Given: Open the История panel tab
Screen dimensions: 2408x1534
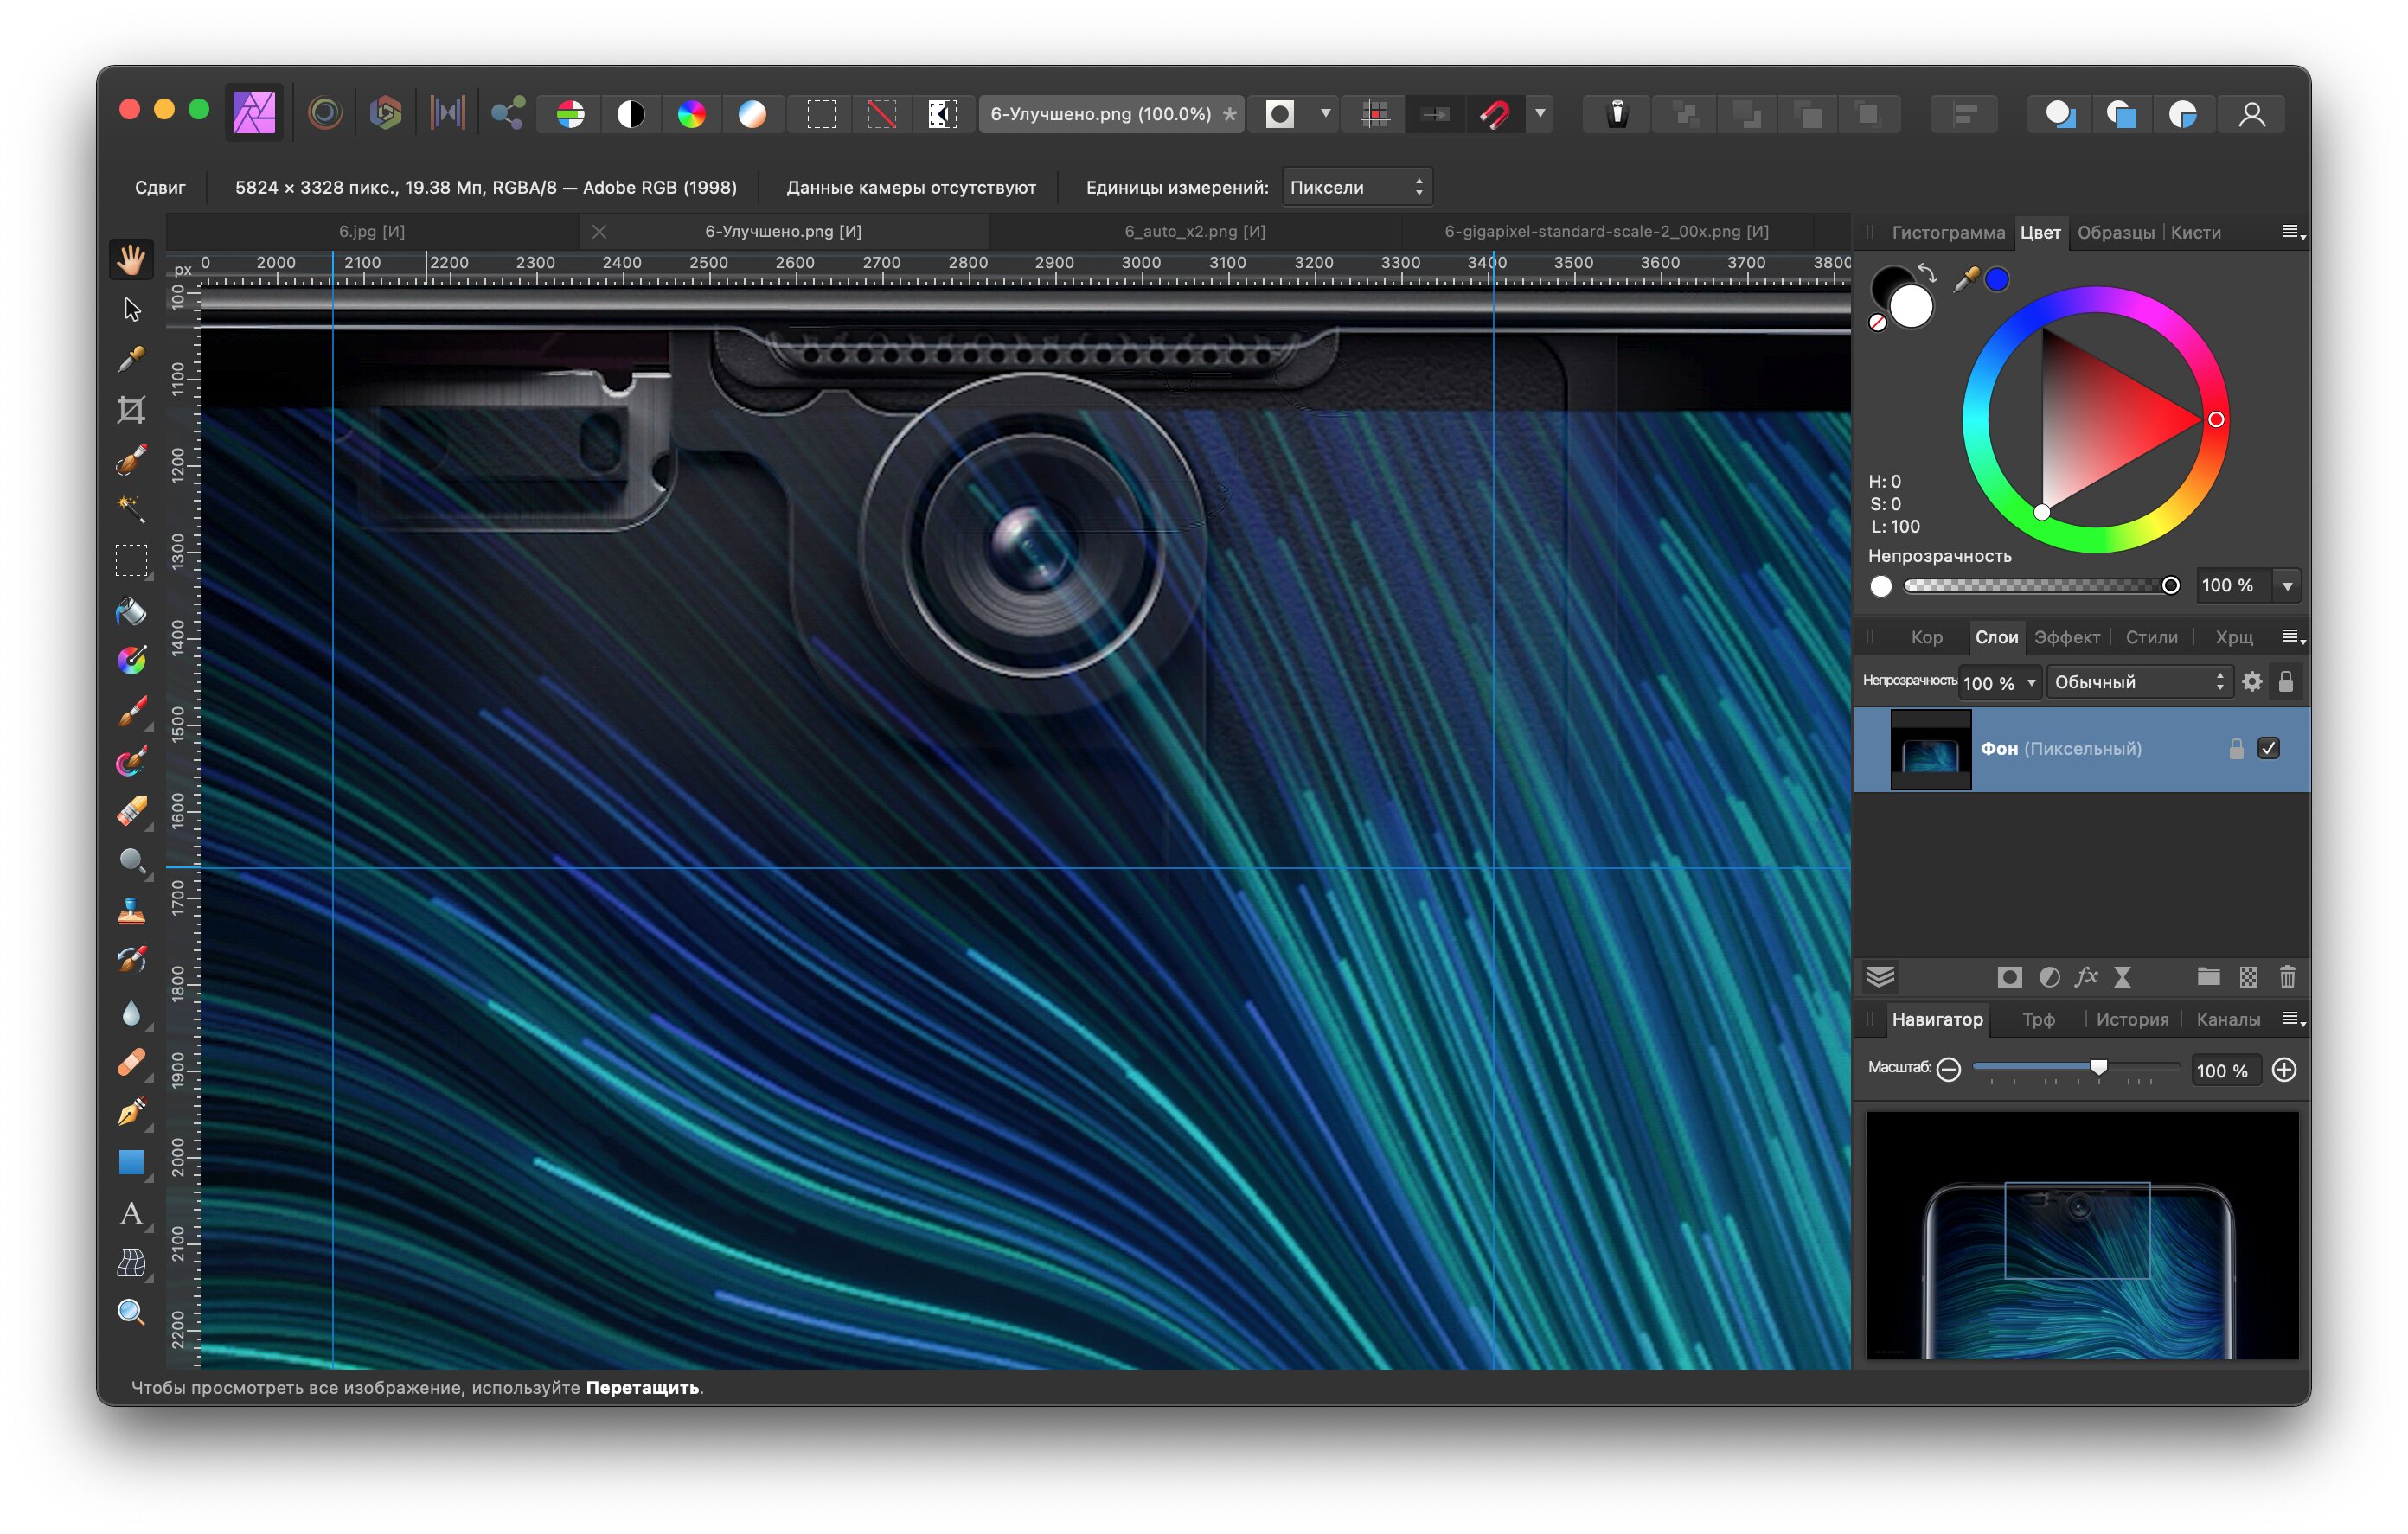Looking at the screenshot, I should (x=2132, y=1019).
